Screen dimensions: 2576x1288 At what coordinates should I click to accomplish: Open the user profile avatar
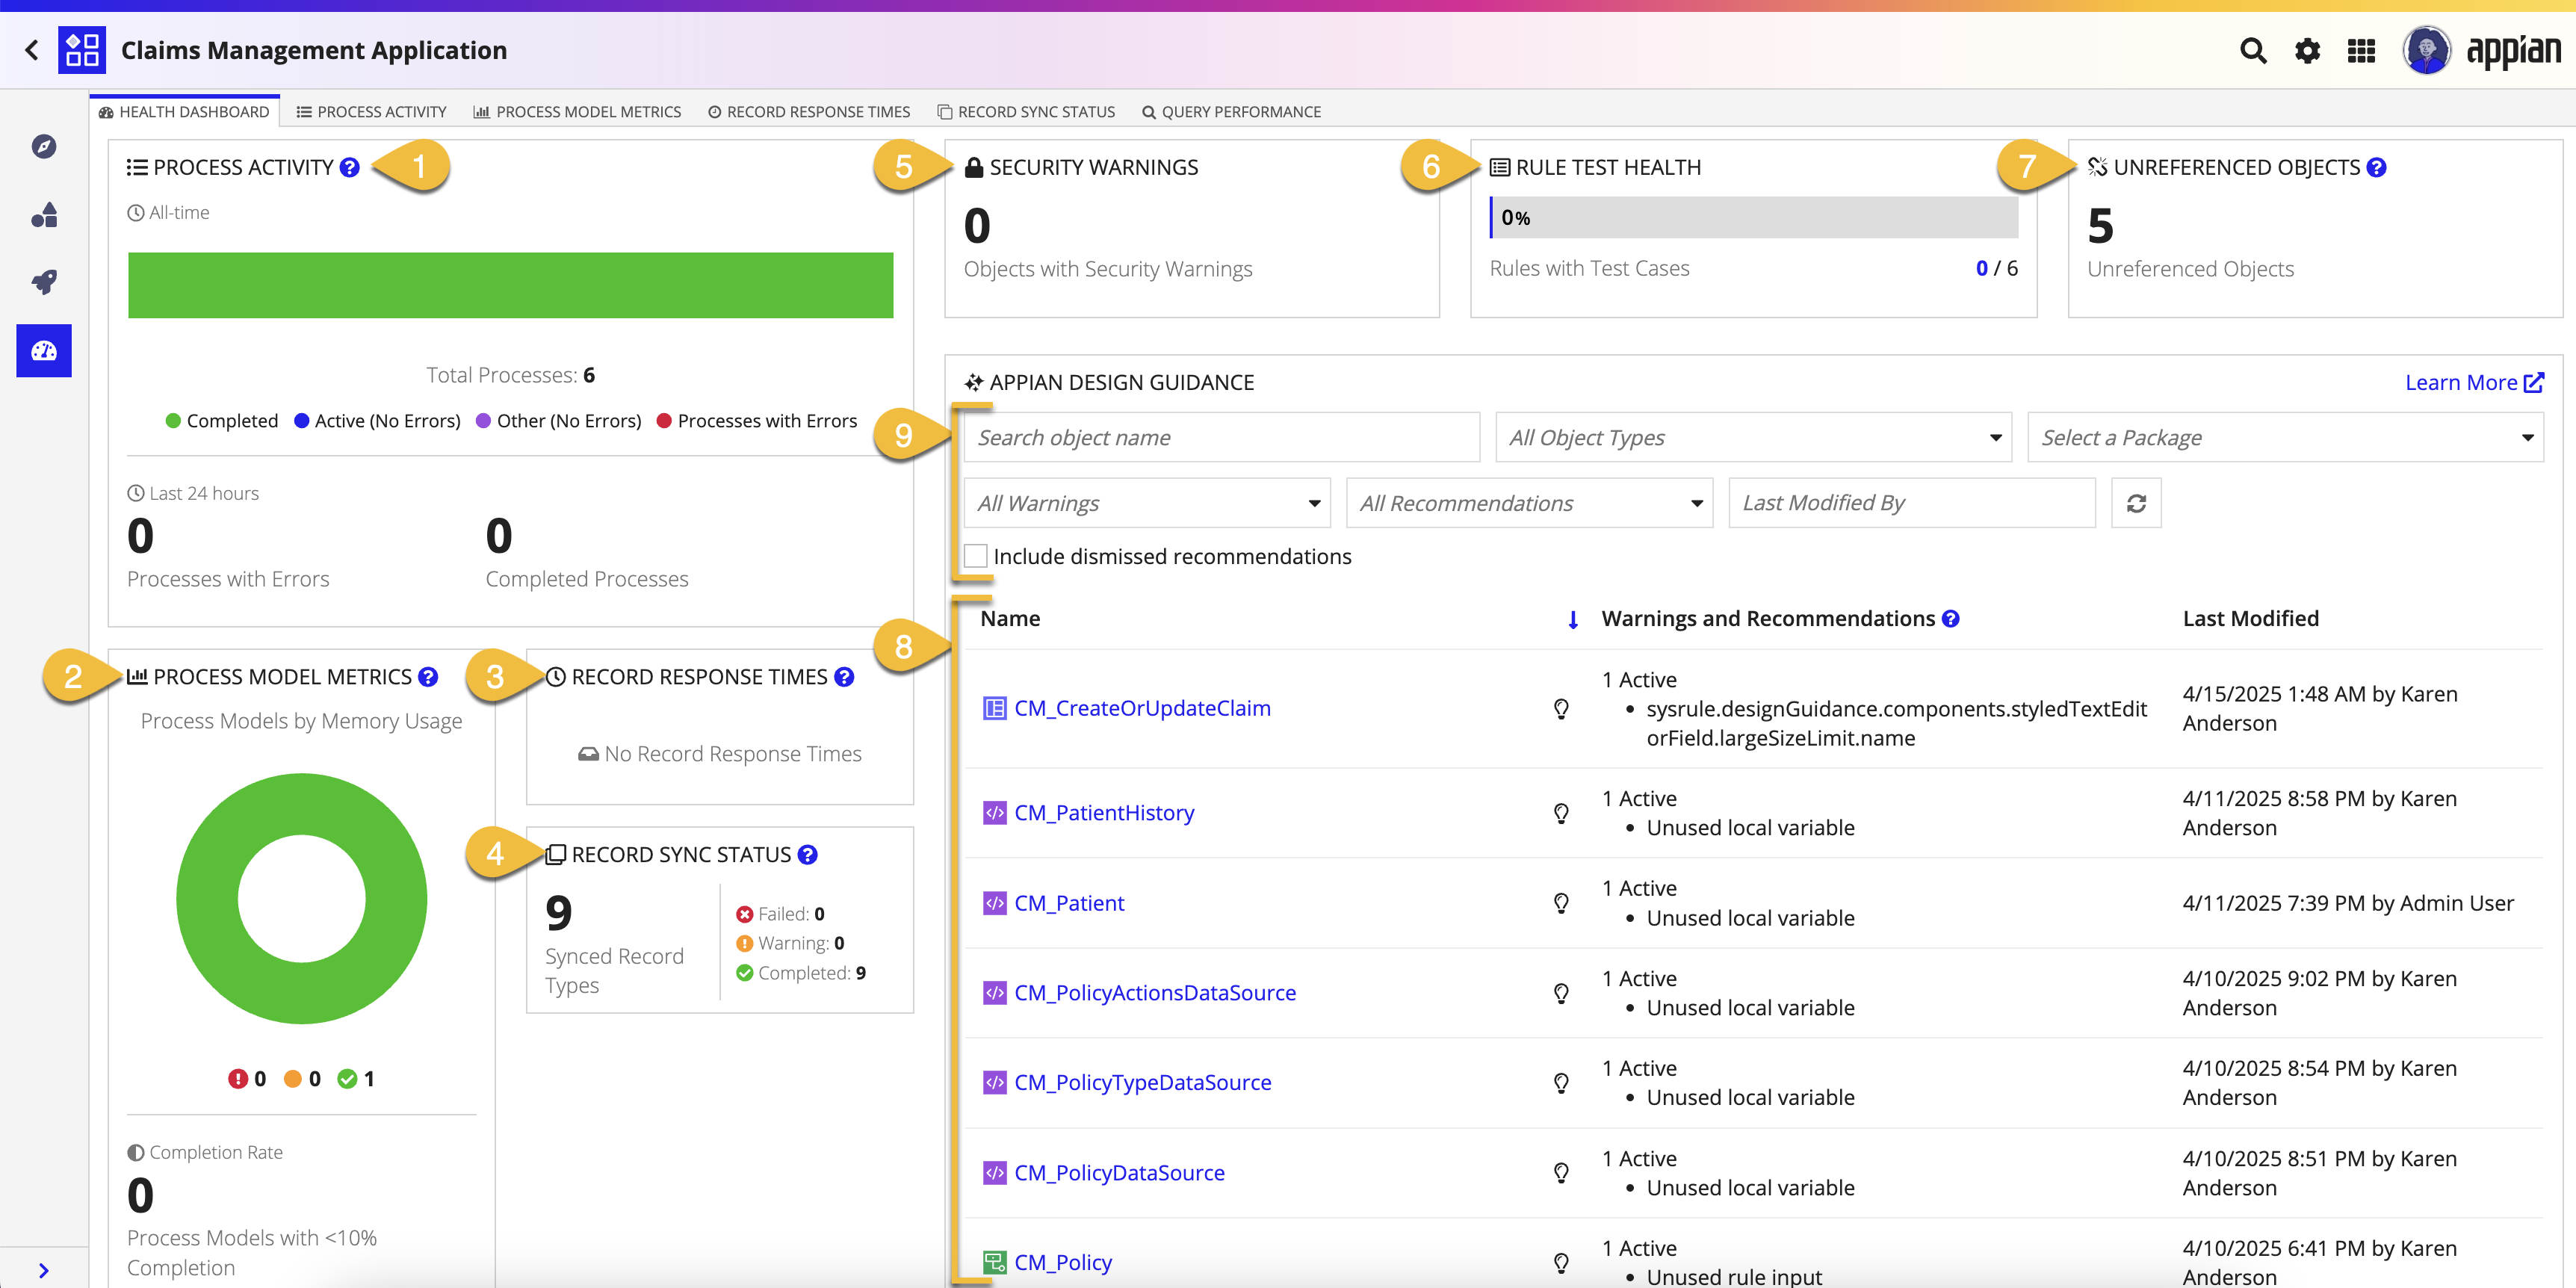coord(2427,50)
